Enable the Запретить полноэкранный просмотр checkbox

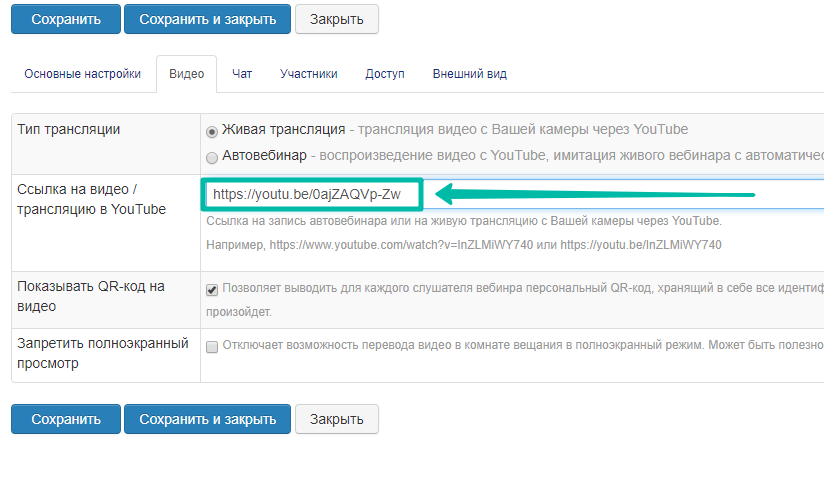[212, 347]
